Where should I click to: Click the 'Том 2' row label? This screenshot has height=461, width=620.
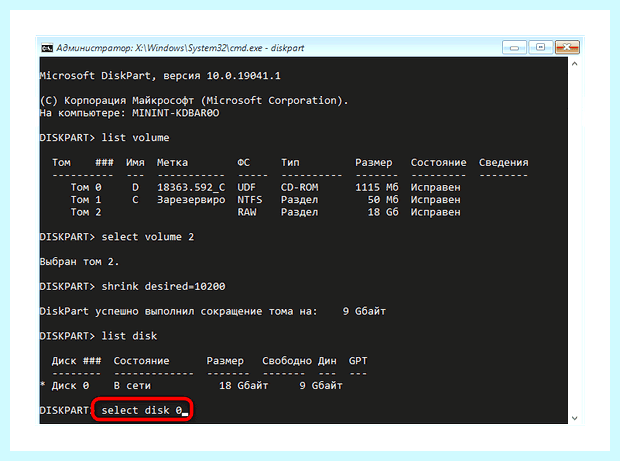[x=86, y=212]
